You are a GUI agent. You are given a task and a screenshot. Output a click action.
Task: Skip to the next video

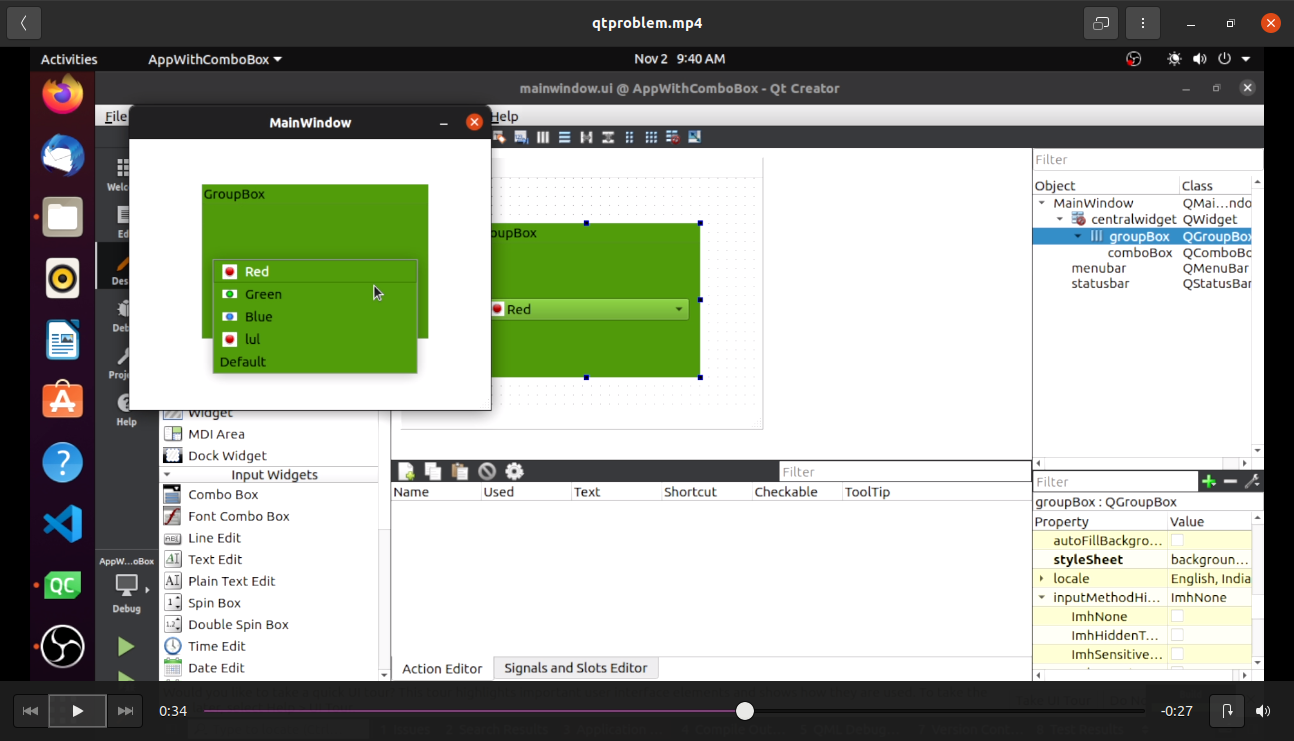click(125, 711)
